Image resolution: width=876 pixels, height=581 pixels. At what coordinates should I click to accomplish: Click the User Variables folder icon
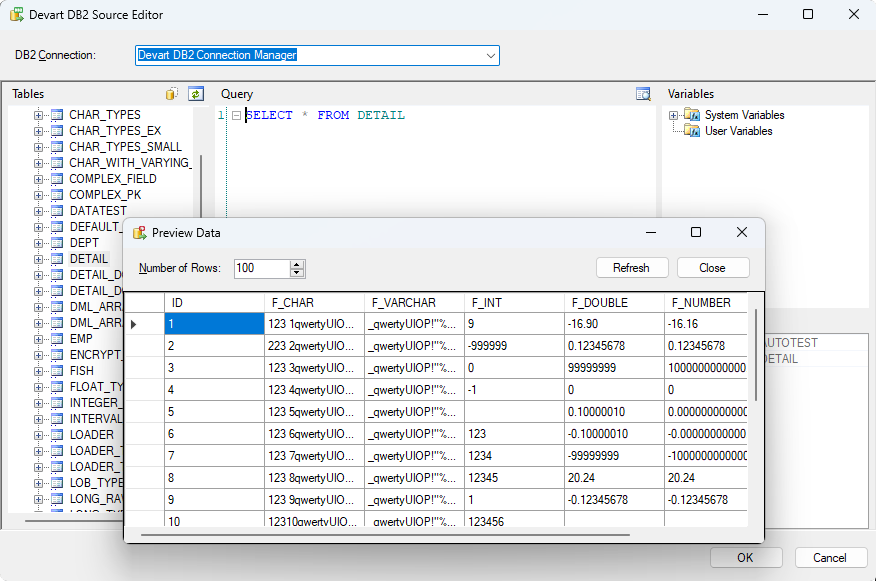[693, 131]
